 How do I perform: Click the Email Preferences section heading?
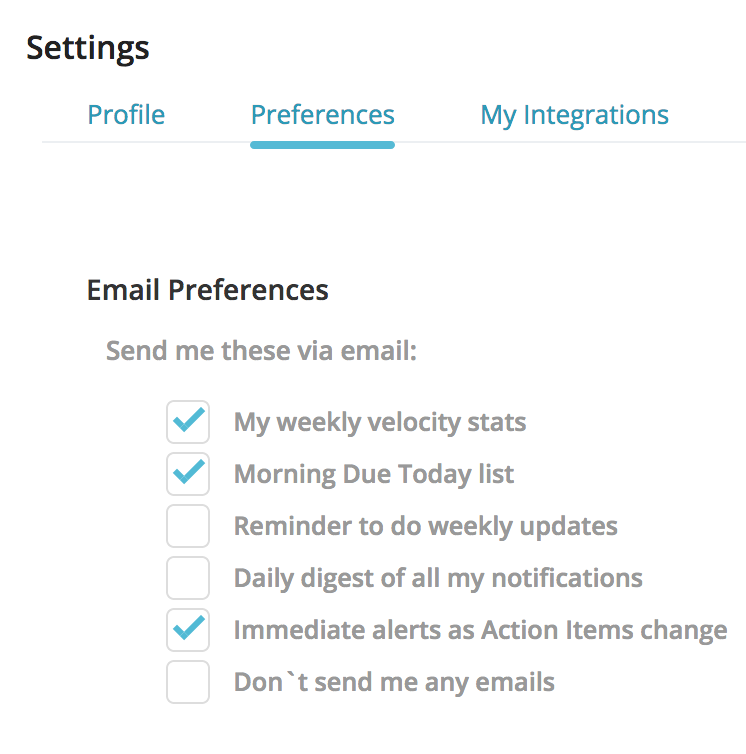click(x=207, y=290)
